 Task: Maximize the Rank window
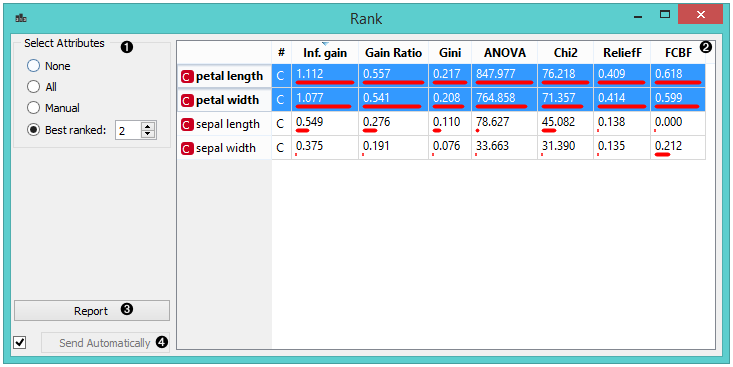click(x=665, y=15)
